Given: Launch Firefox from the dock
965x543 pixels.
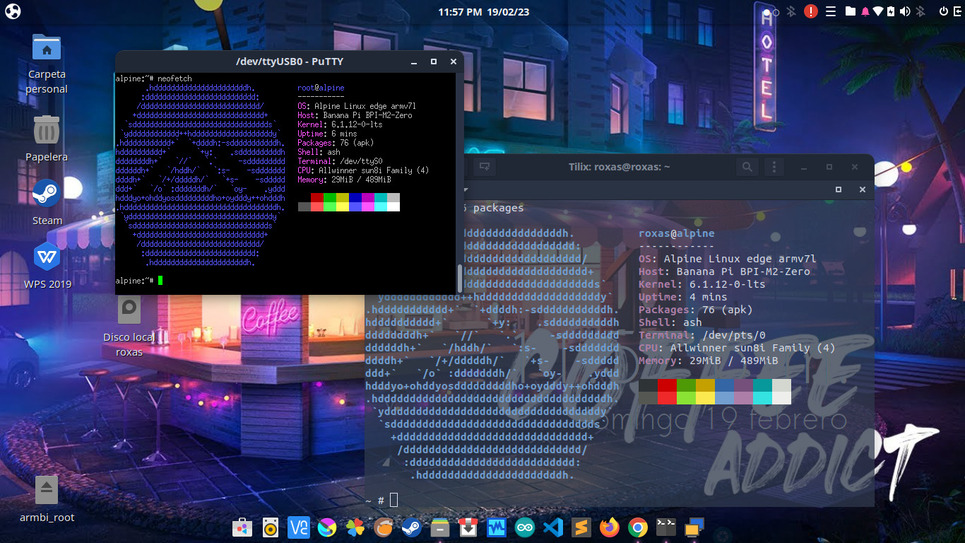Looking at the screenshot, I should click(609, 528).
